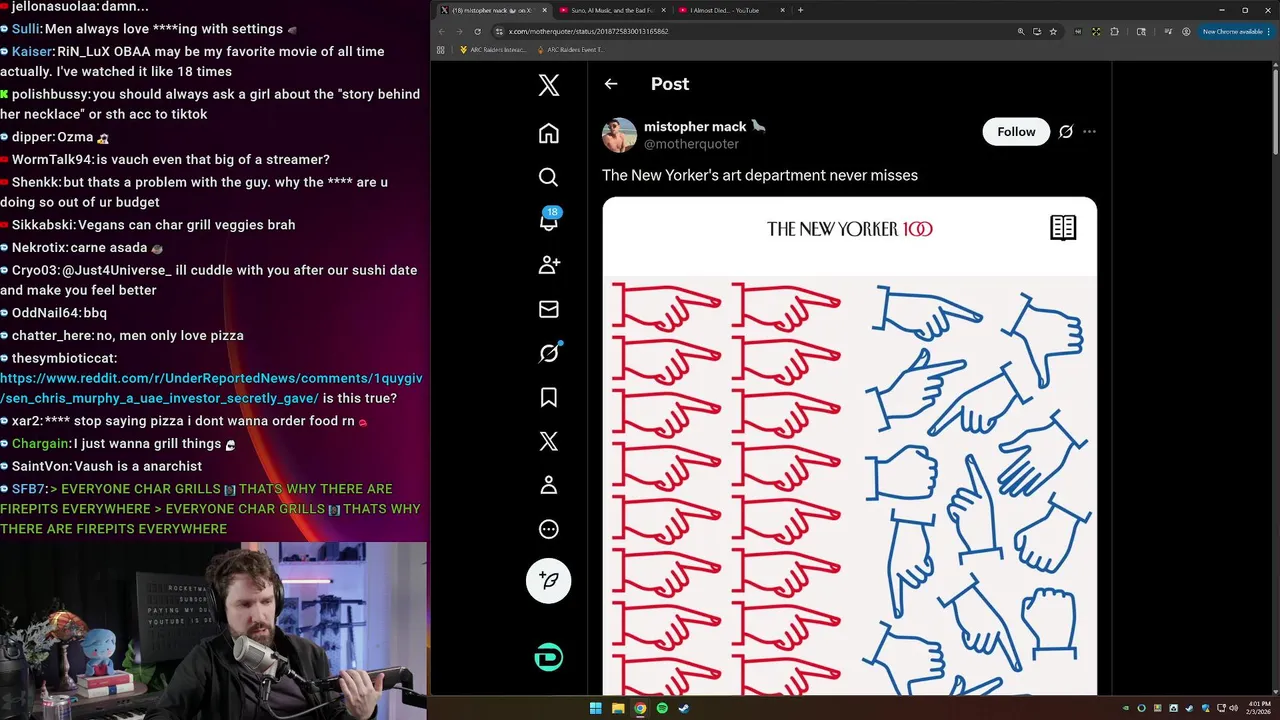Viewport: 1280px width, 720px height.
Task: Open ARC Raiders Interactive bookmark
Action: pos(493,50)
